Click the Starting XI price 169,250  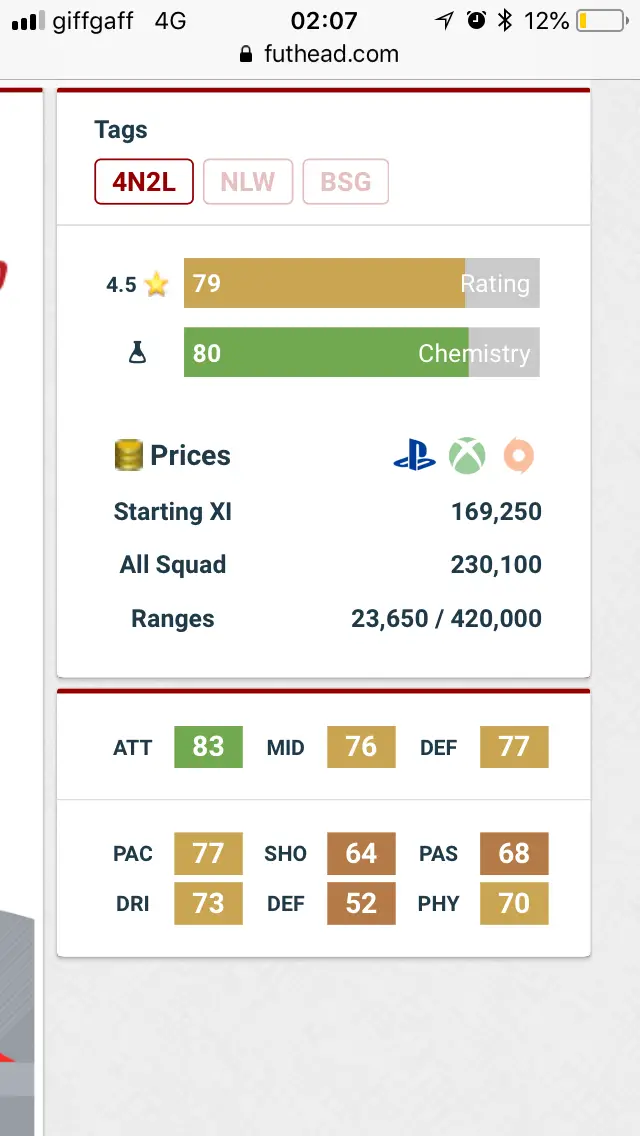coord(496,512)
